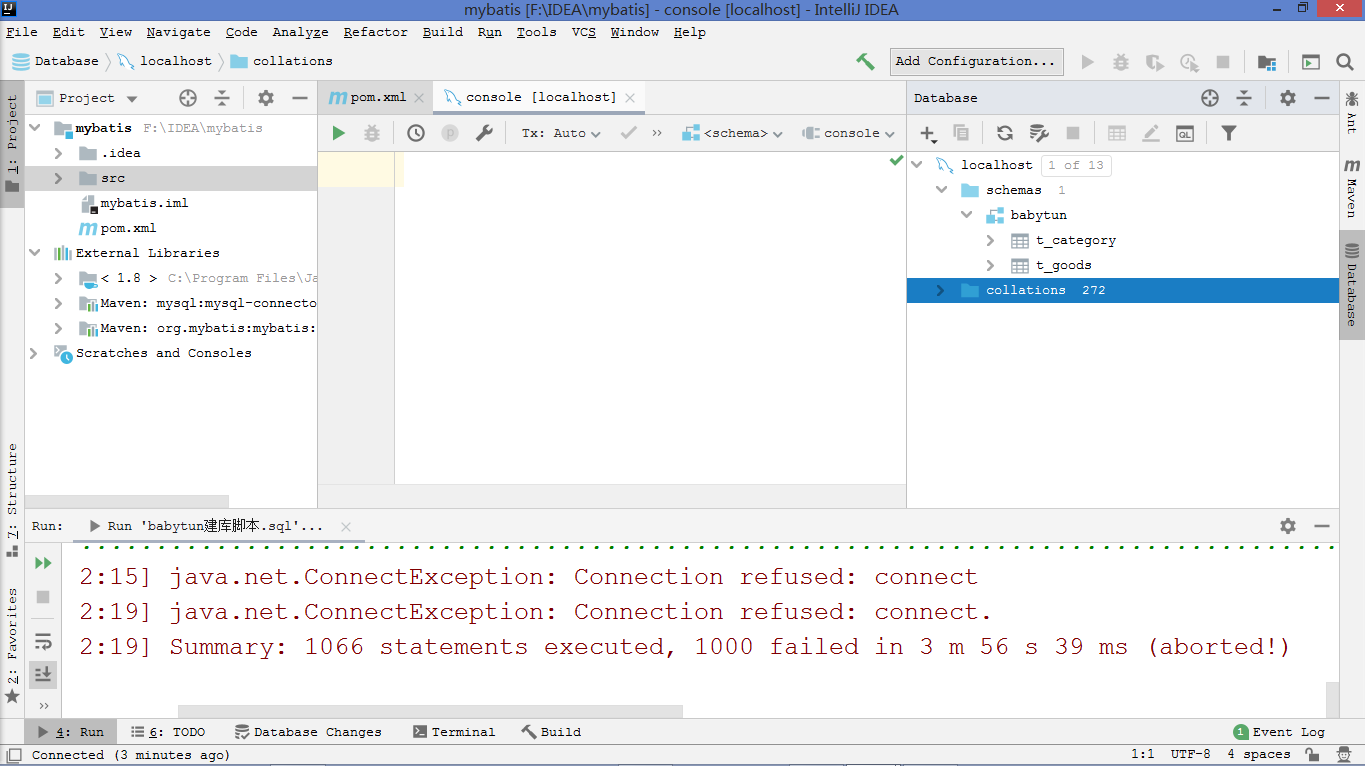The height and width of the screenshot is (766, 1365).
Task: Collapse the babytun schema node
Action: point(966,215)
